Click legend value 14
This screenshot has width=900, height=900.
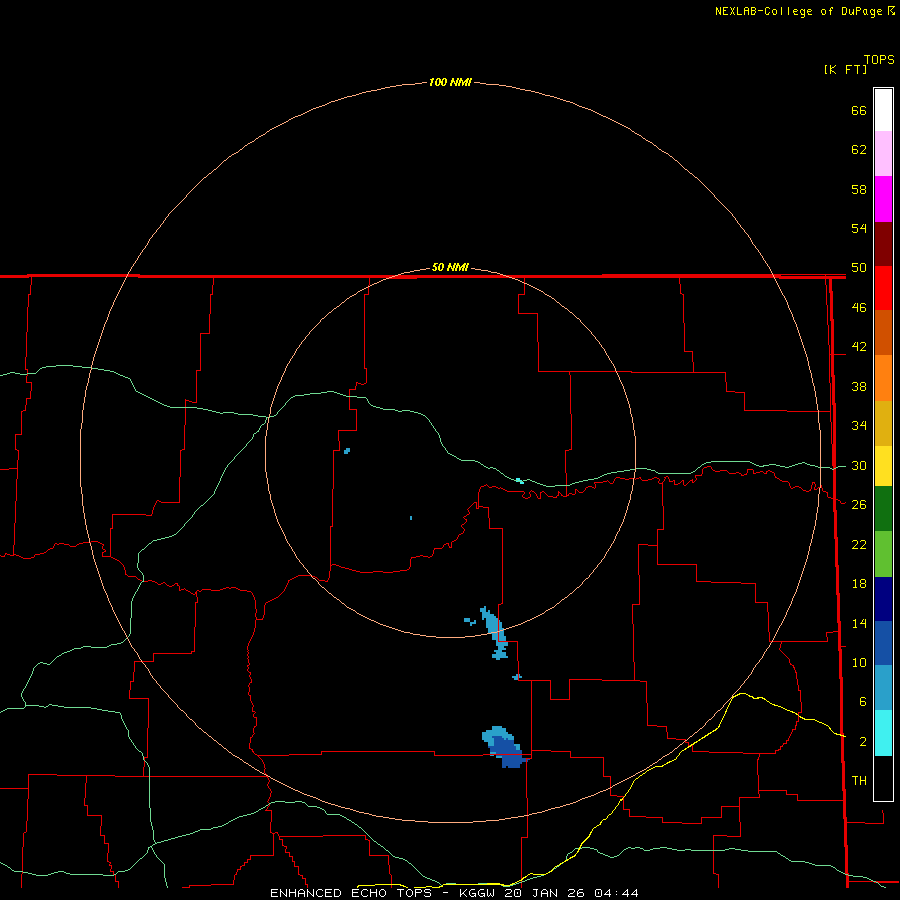click(x=859, y=623)
